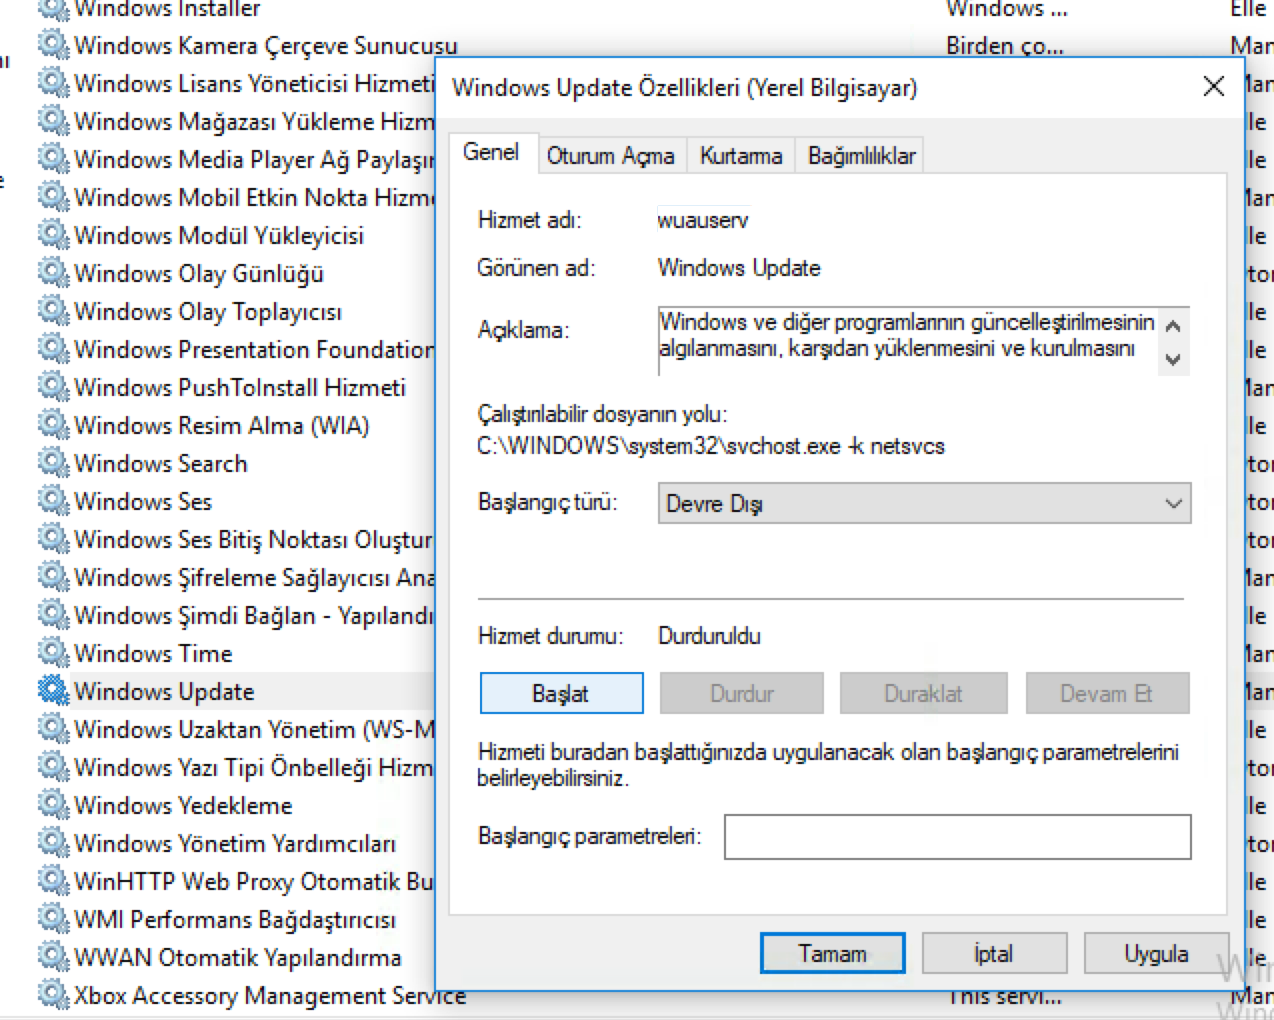Viewport: 1274px width, 1020px height.
Task: Switch to the Genel tab
Action: [x=491, y=153]
